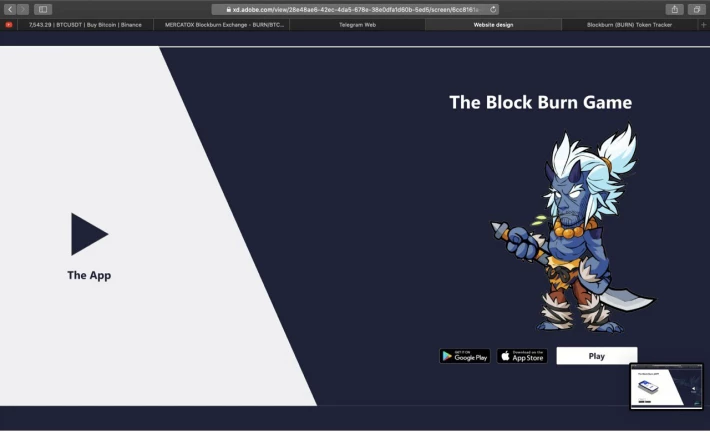Click the lock icon in the address bar
This screenshot has width=710, height=444.
click(x=229, y=9)
